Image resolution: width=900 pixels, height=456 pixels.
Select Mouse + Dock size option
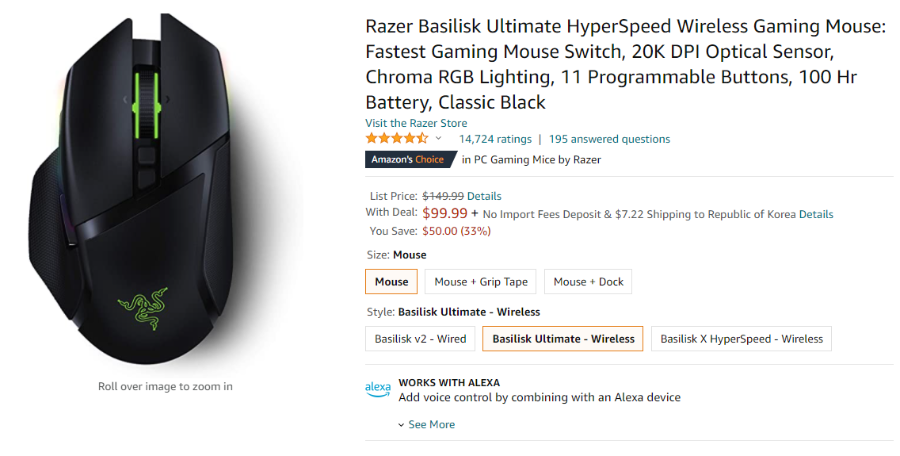click(x=588, y=281)
